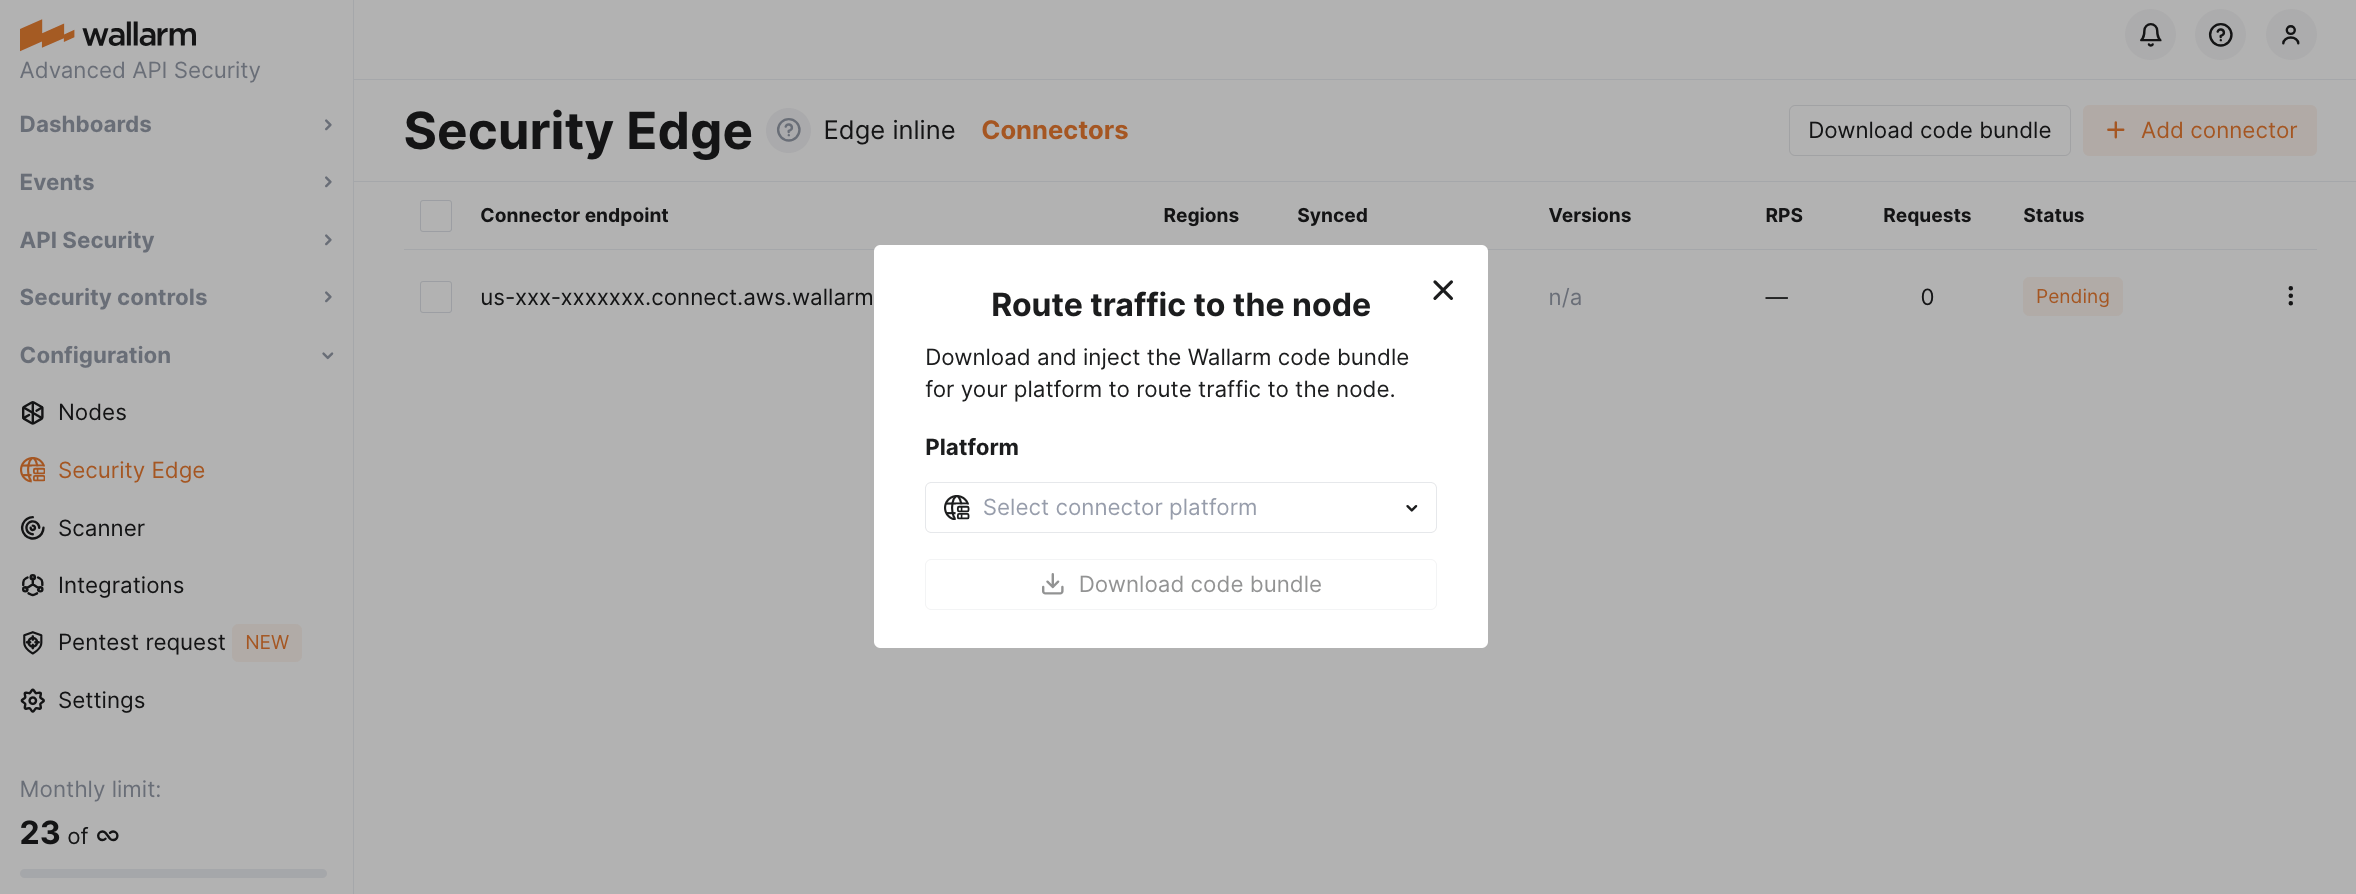Open the help question mark icon in header
The image size is (2356, 894).
tap(2220, 35)
